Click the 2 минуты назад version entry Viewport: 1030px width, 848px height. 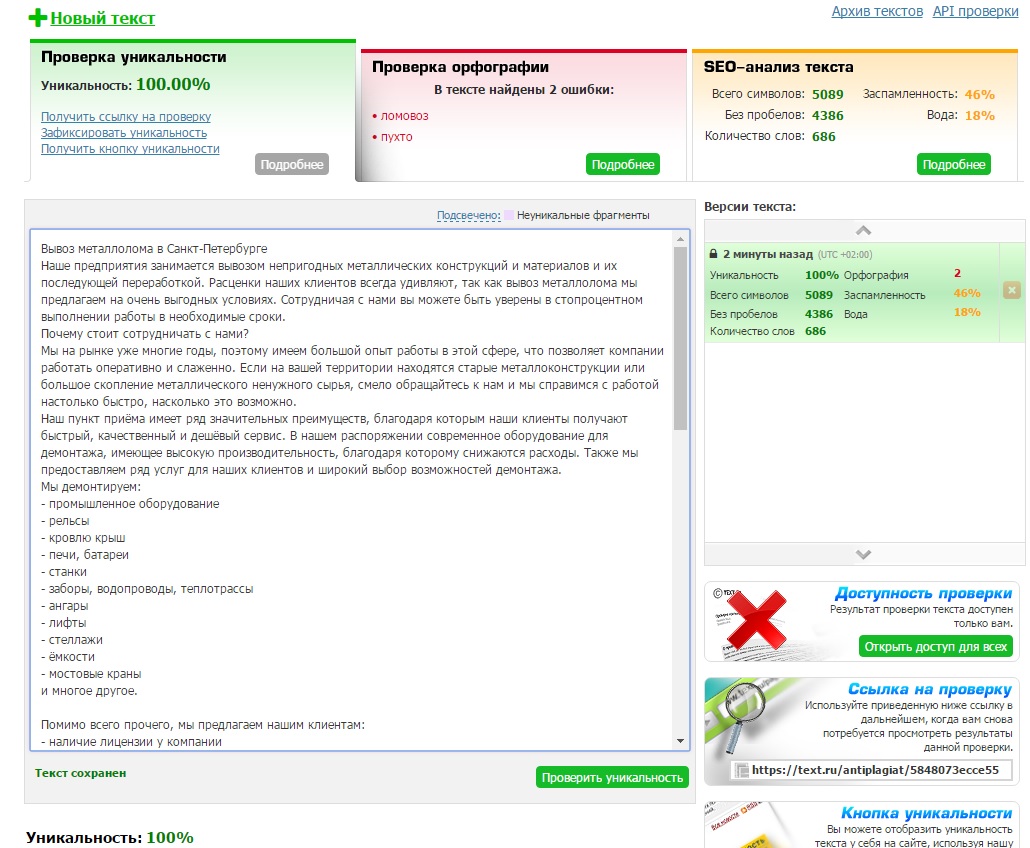click(x=851, y=292)
